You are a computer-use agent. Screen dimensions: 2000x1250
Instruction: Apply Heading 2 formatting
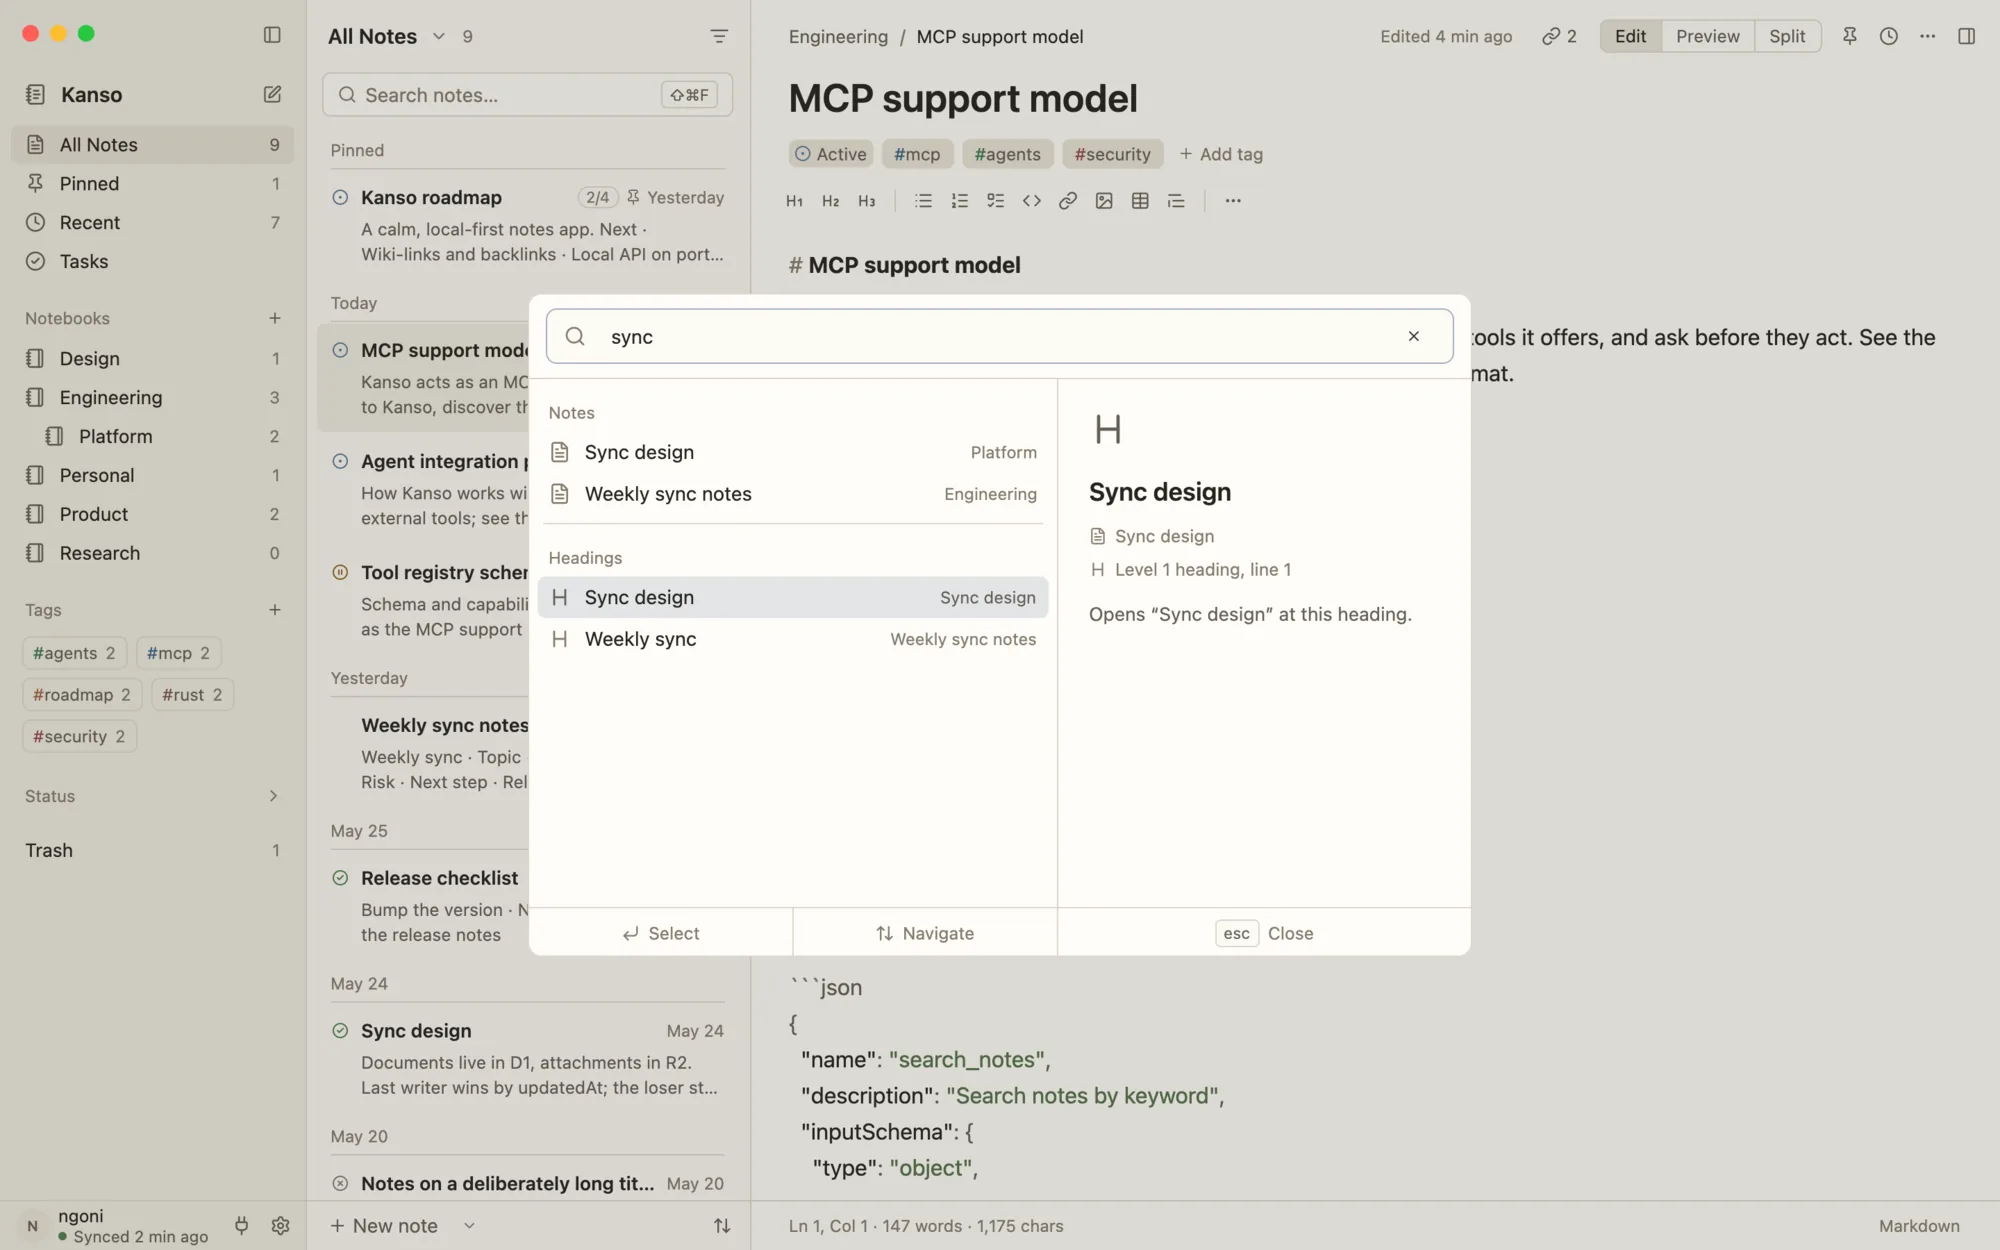tap(831, 201)
